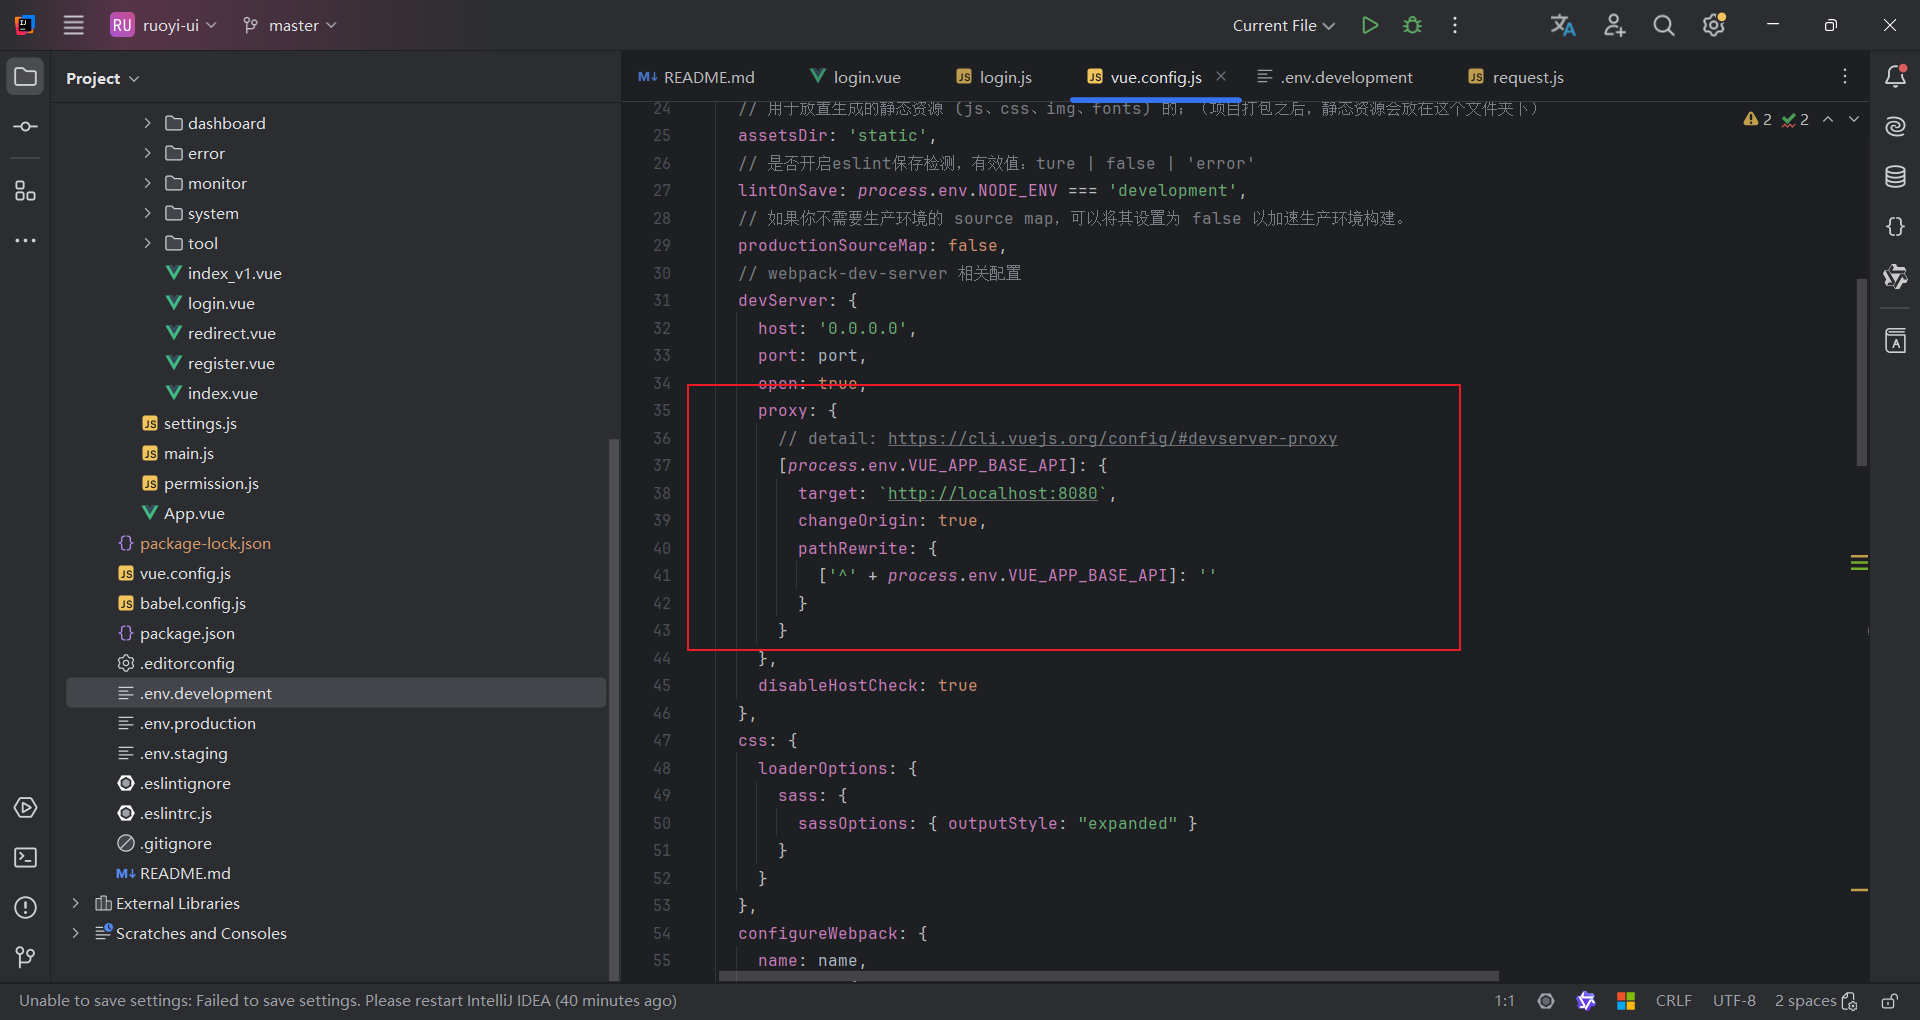
Task: Run the current file
Action: pyautogui.click(x=1370, y=25)
